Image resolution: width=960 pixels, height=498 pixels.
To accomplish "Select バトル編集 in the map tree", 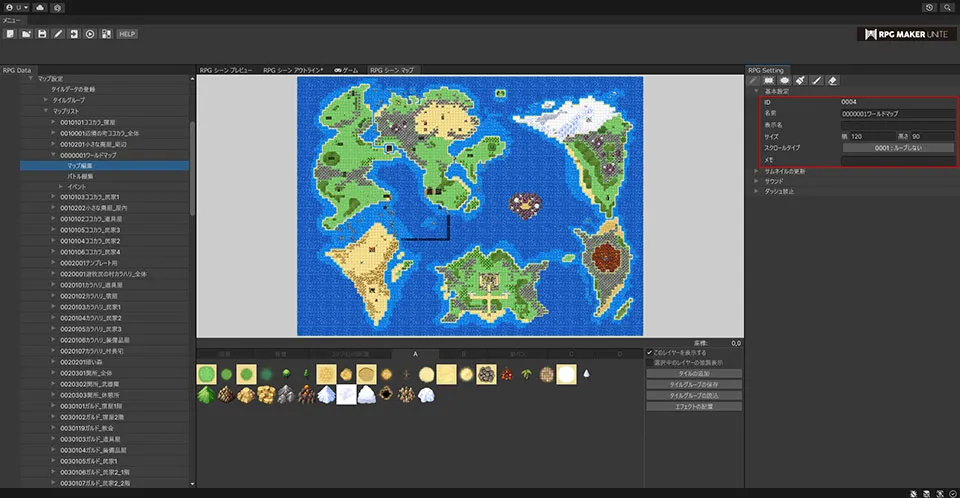I will tap(80, 176).
